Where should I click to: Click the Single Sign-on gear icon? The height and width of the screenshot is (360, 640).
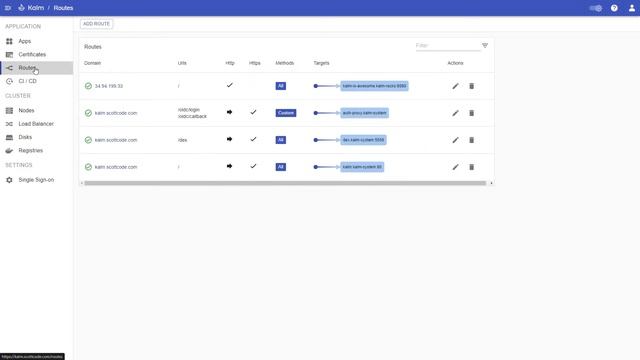click(9, 180)
